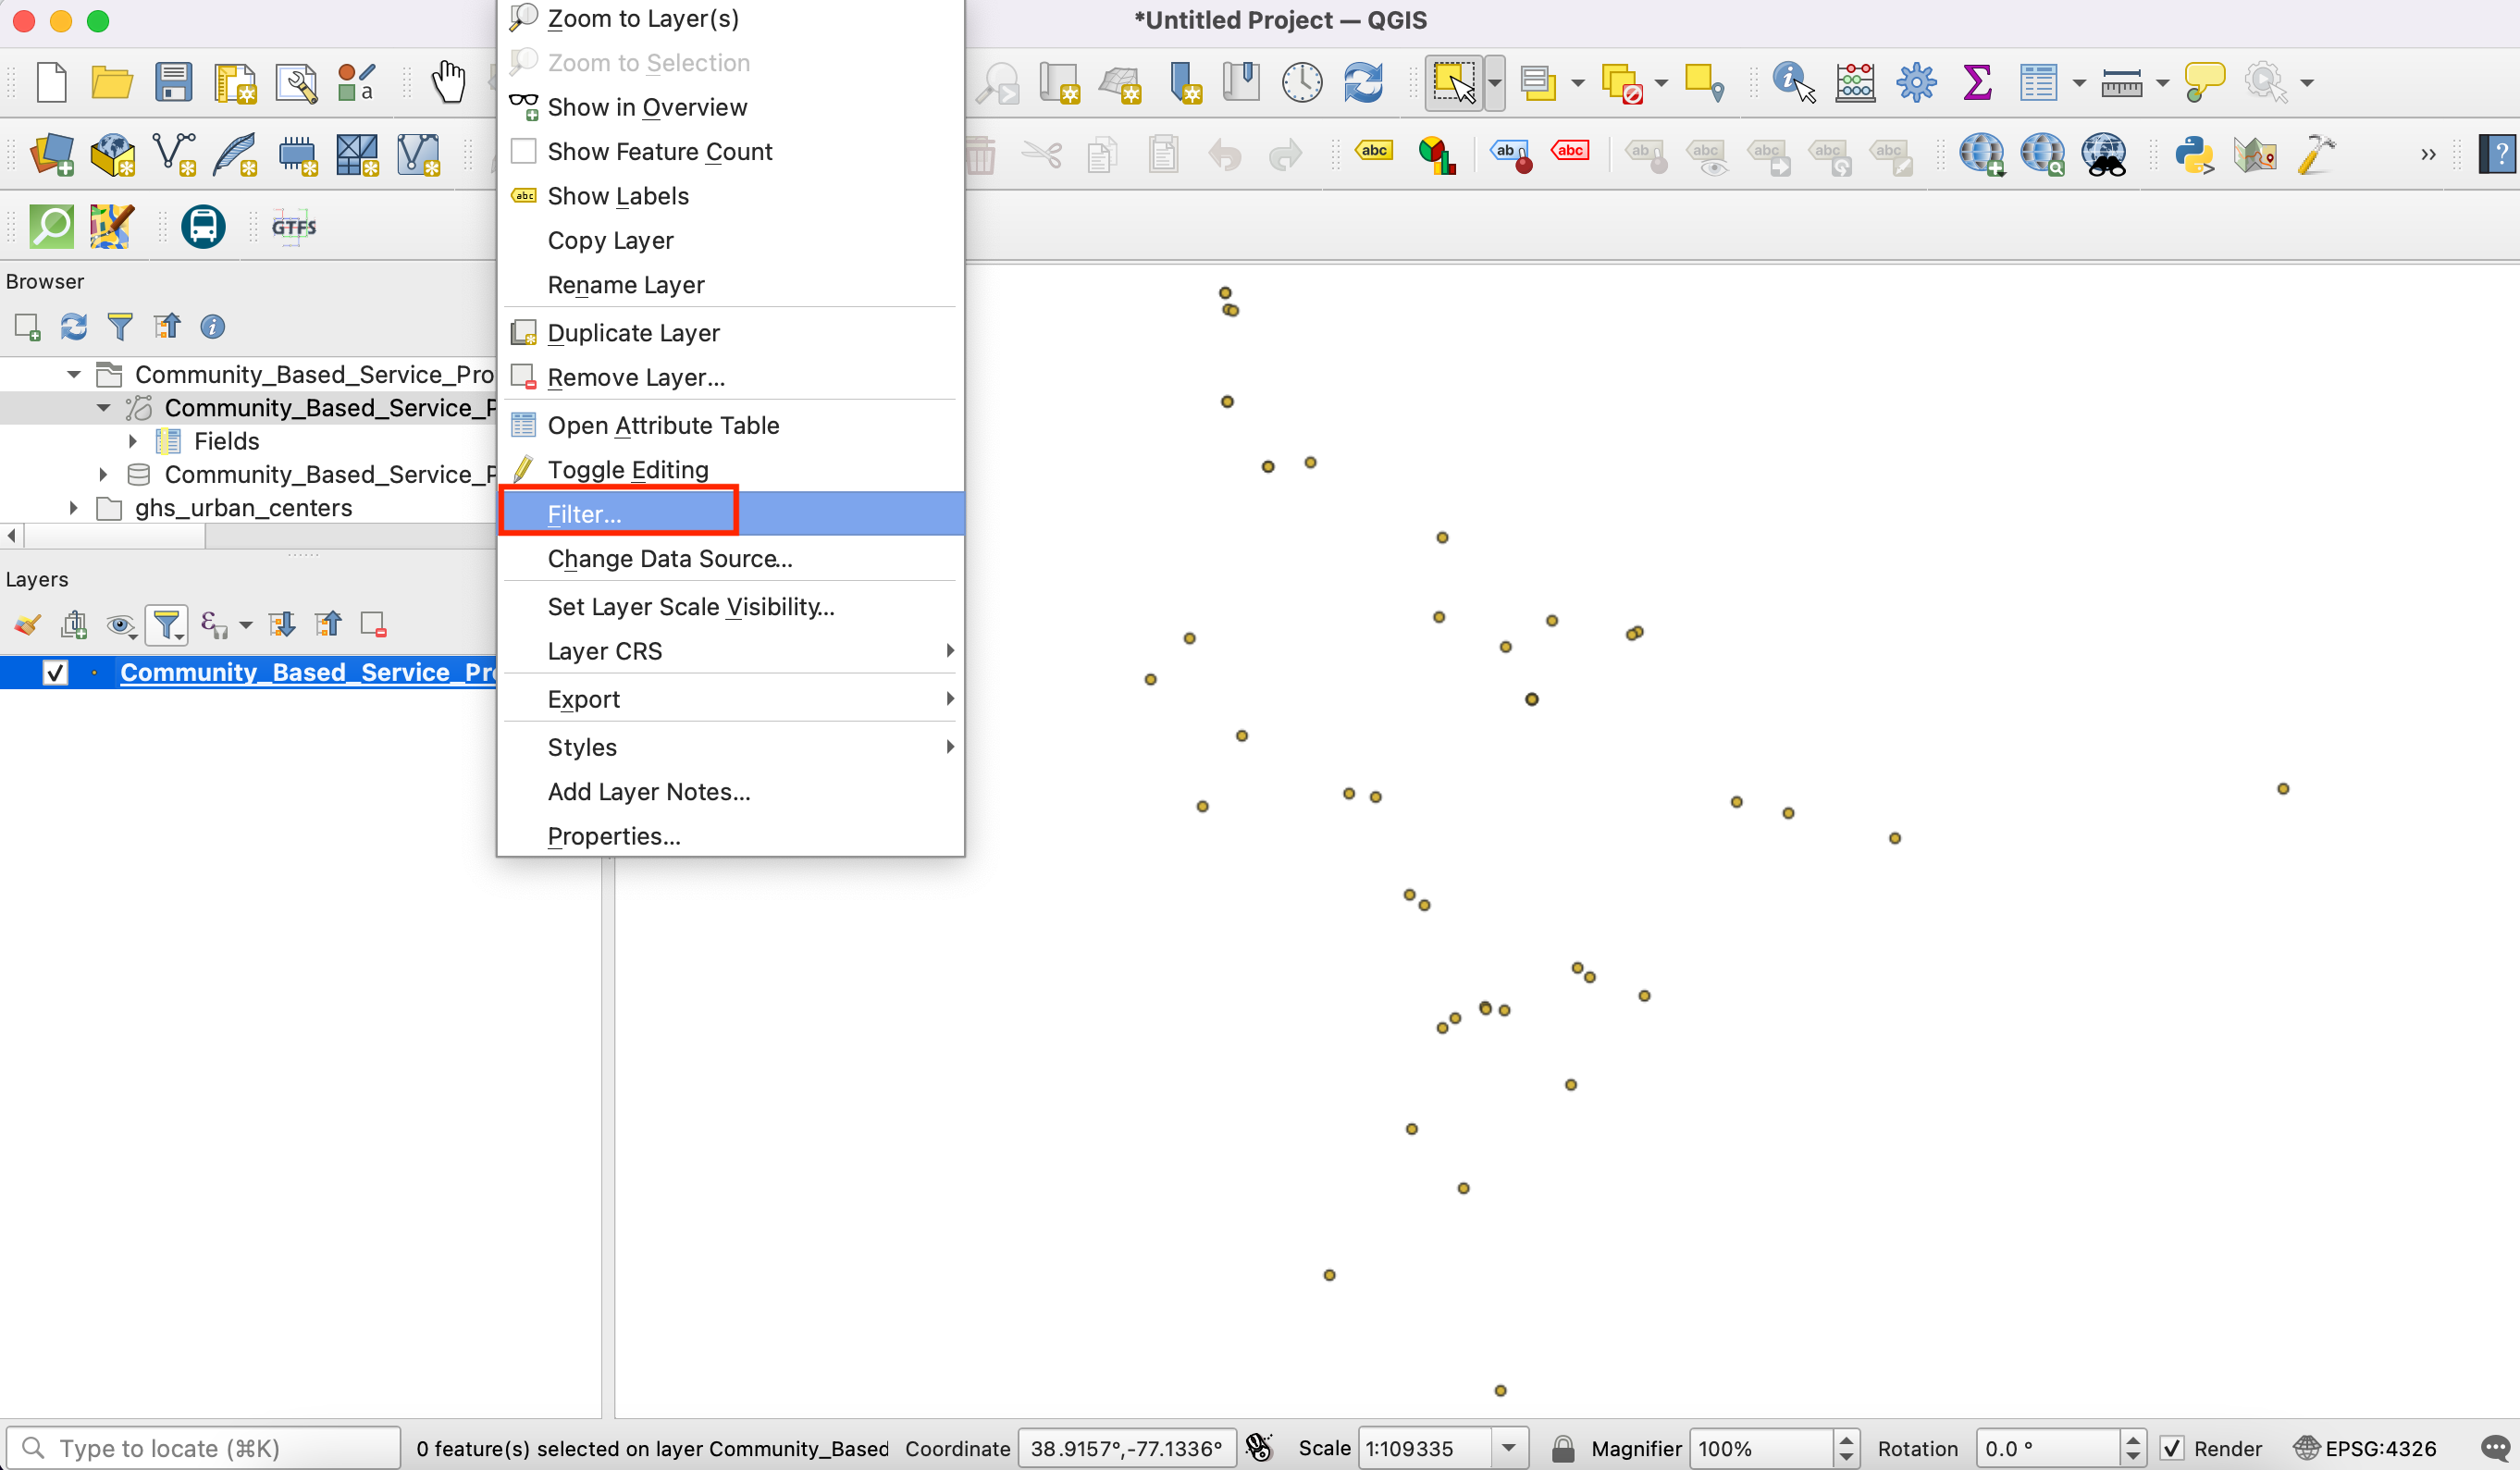2520x1470 pixels.
Task: Open the Scale dropdown in status bar
Action: click(x=1508, y=1448)
